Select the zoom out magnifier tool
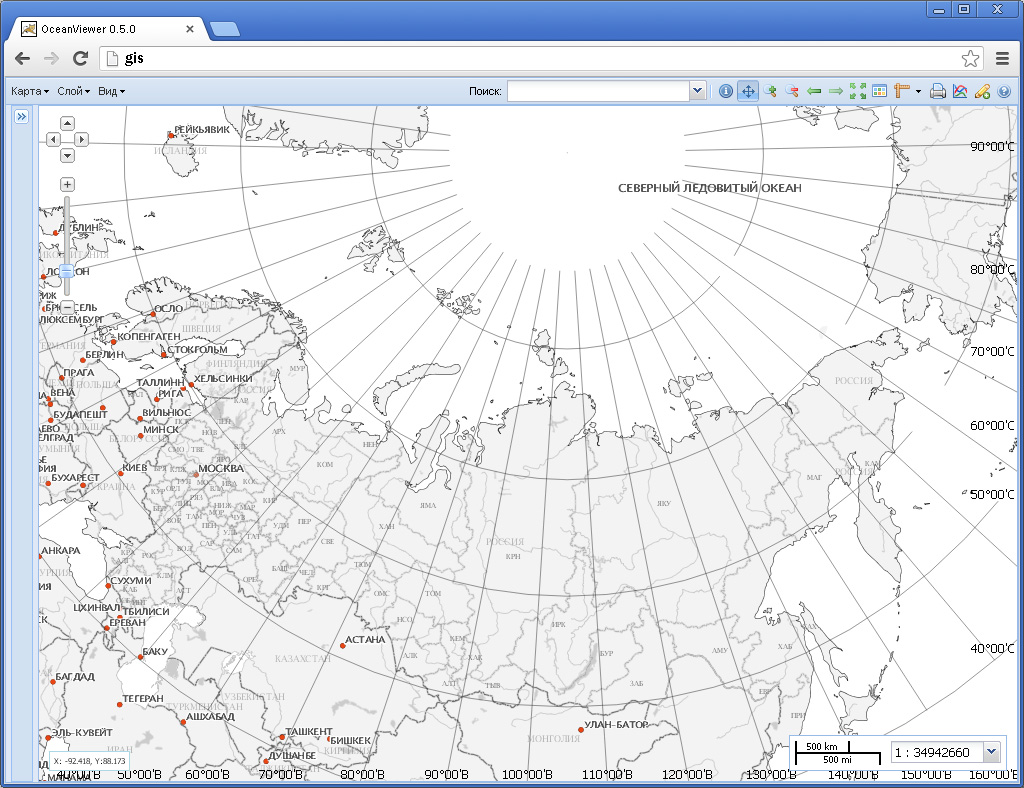This screenshot has height=788, width=1024. click(x=792, y=91)
